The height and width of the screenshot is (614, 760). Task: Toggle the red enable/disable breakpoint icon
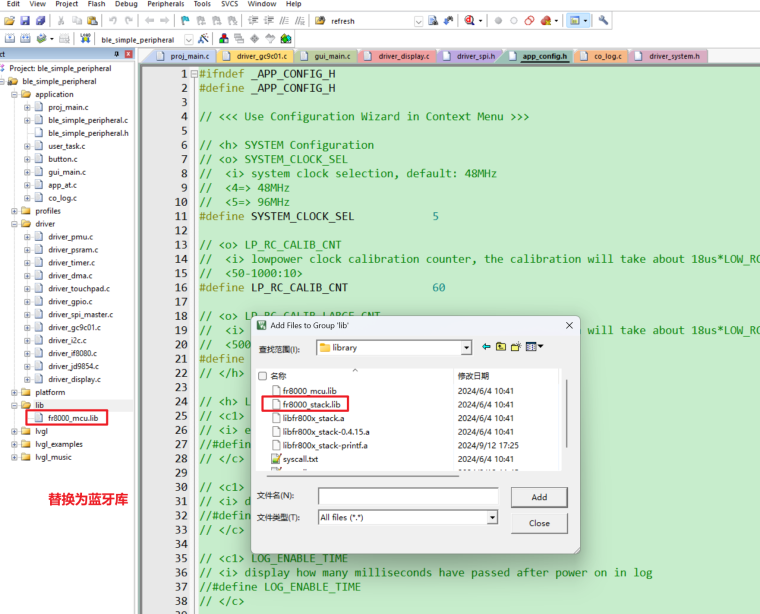coord(529,21)
